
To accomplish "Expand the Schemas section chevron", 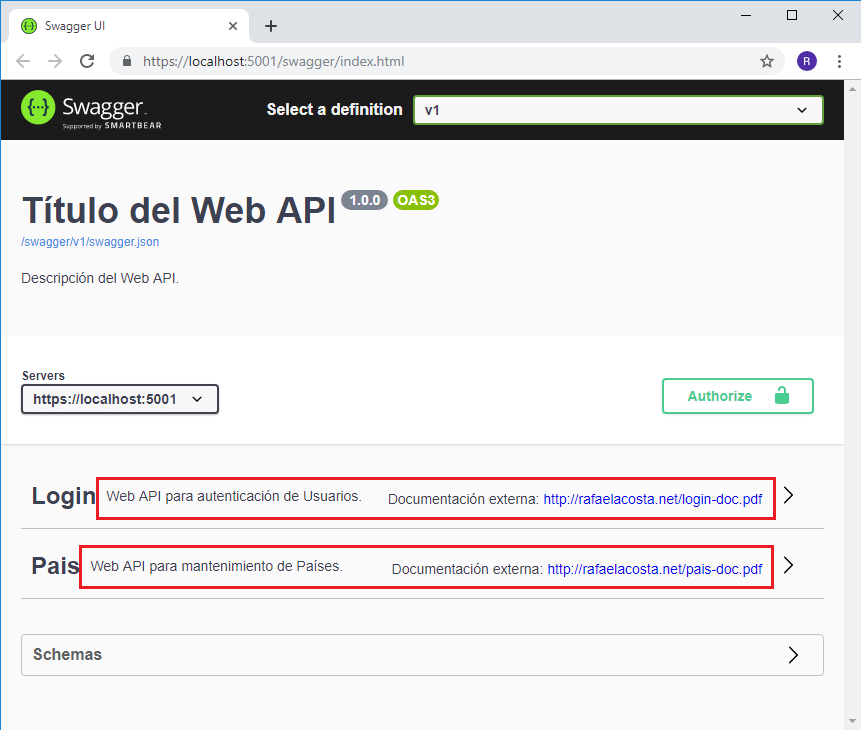I will click(793, 655).
